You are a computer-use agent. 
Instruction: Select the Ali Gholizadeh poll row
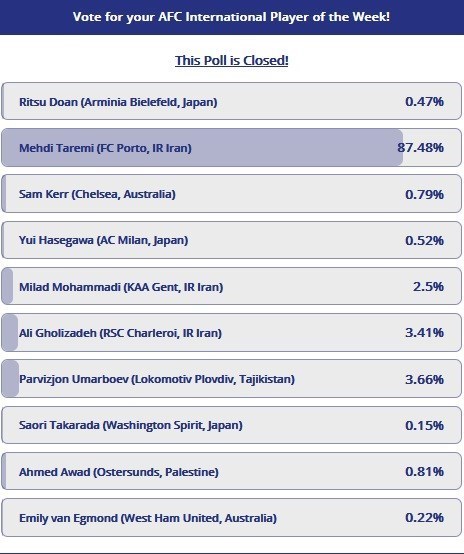pos(231,332)
